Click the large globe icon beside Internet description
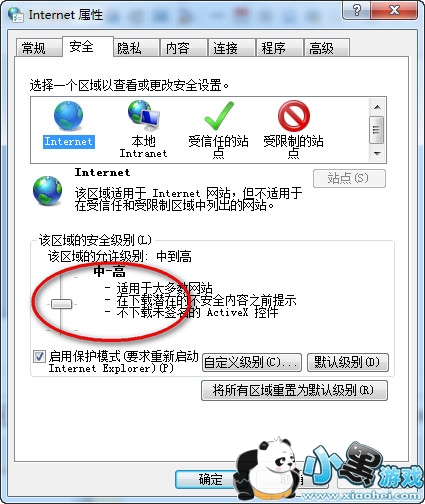Image resolution: width=425 pixels, height=504 pixels. 47,190
